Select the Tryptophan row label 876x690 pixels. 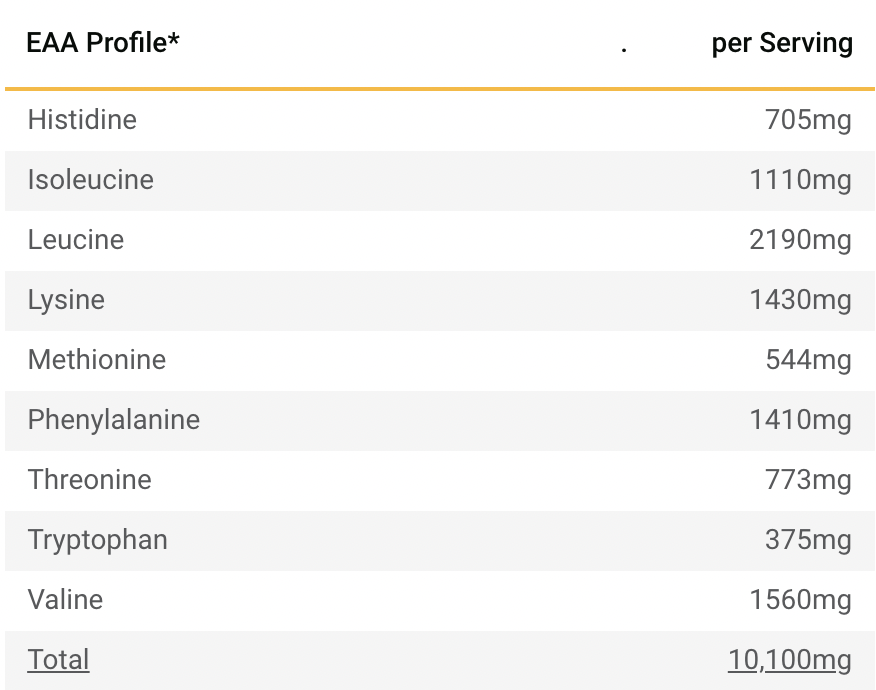pos(98,540)
